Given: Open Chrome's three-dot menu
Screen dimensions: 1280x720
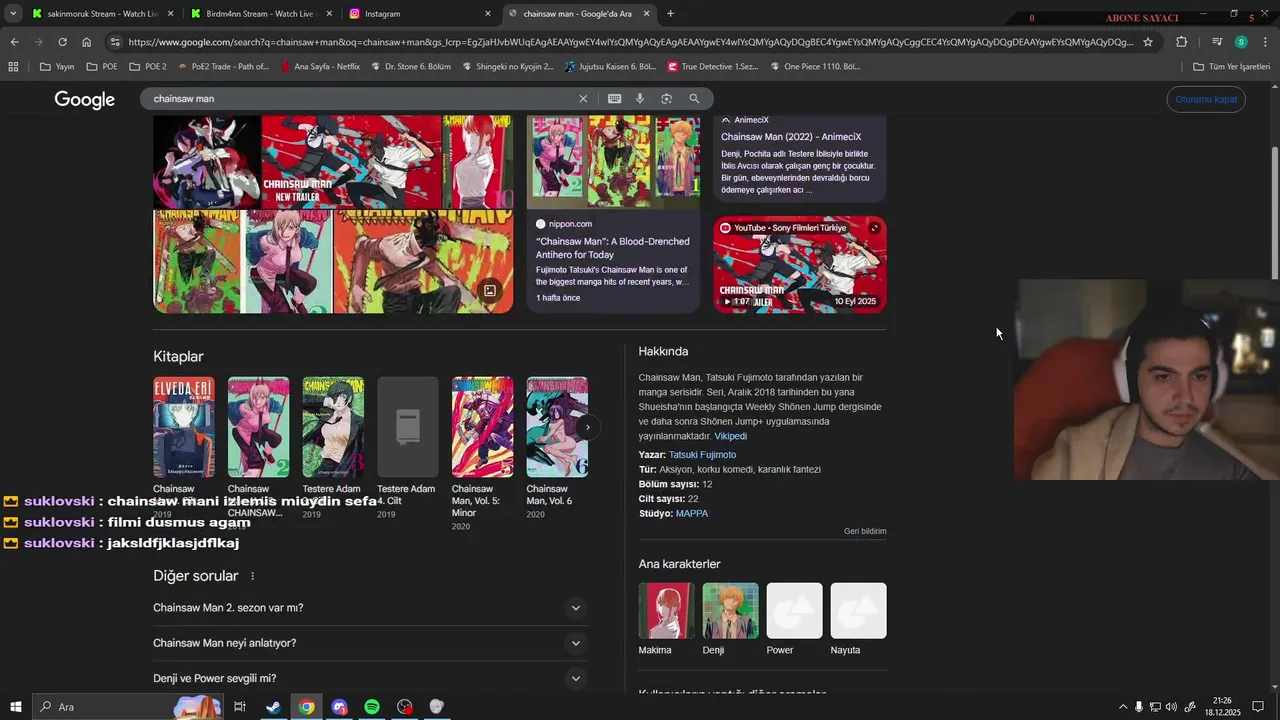Looking at the screenshot, I should [x=1266, y=42].
